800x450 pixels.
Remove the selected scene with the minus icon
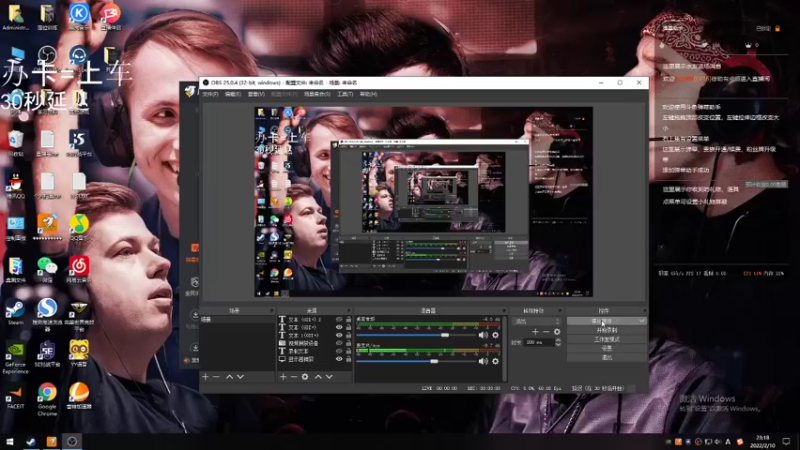[216, 377]
